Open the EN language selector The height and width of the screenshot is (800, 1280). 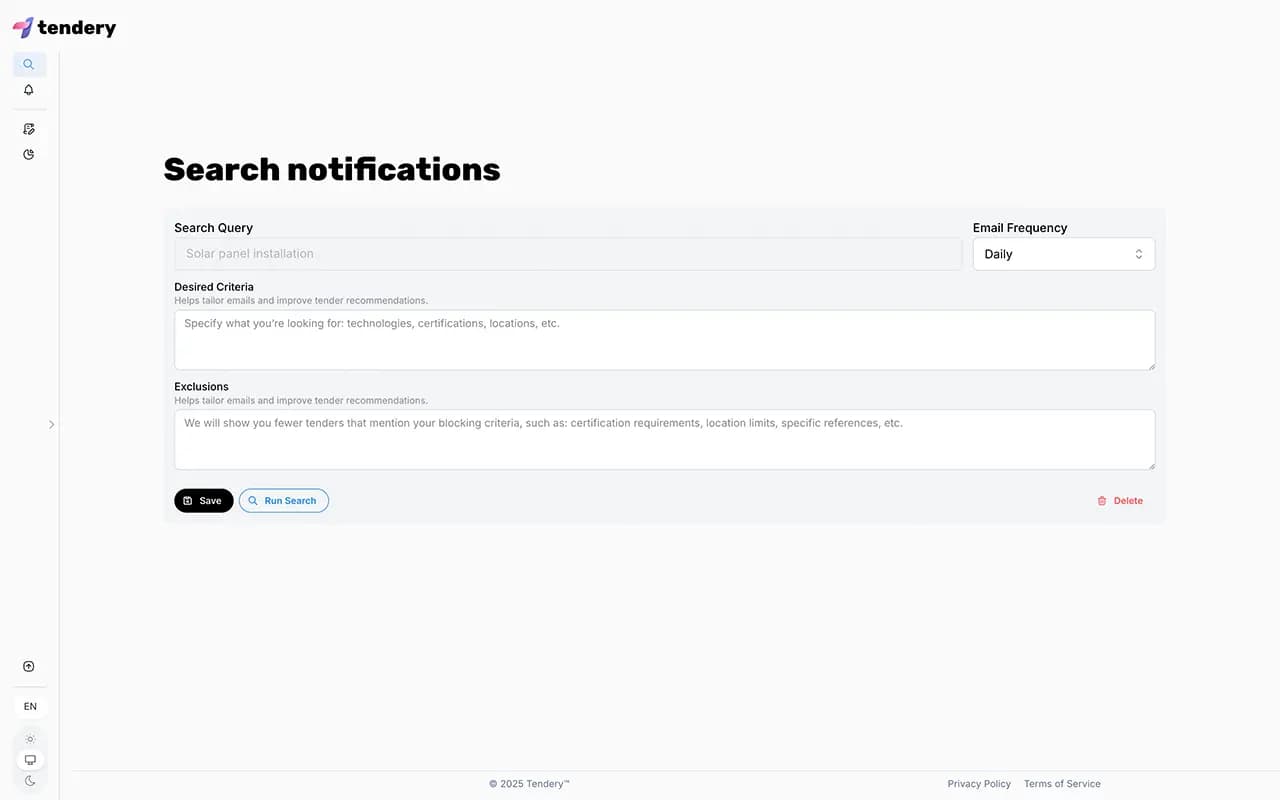29,706
